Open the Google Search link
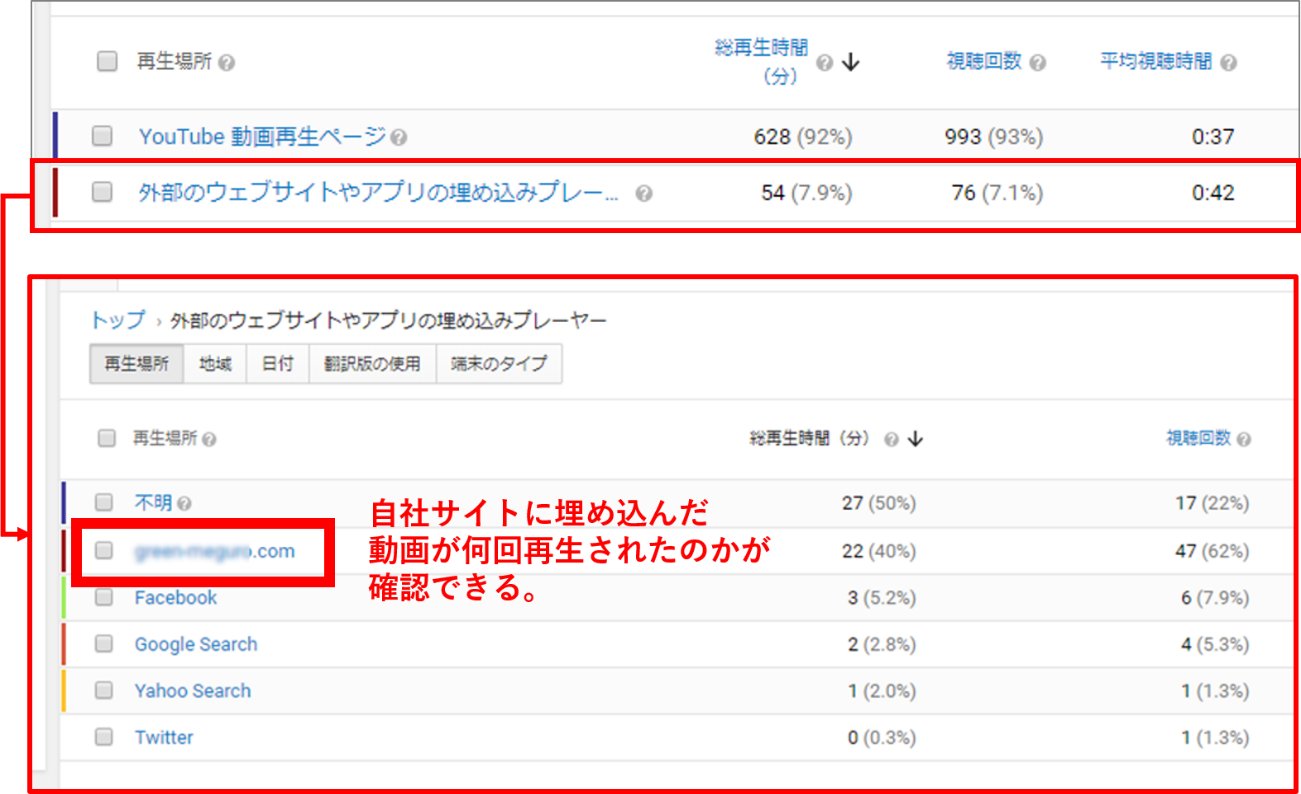 tap(196, 645)
